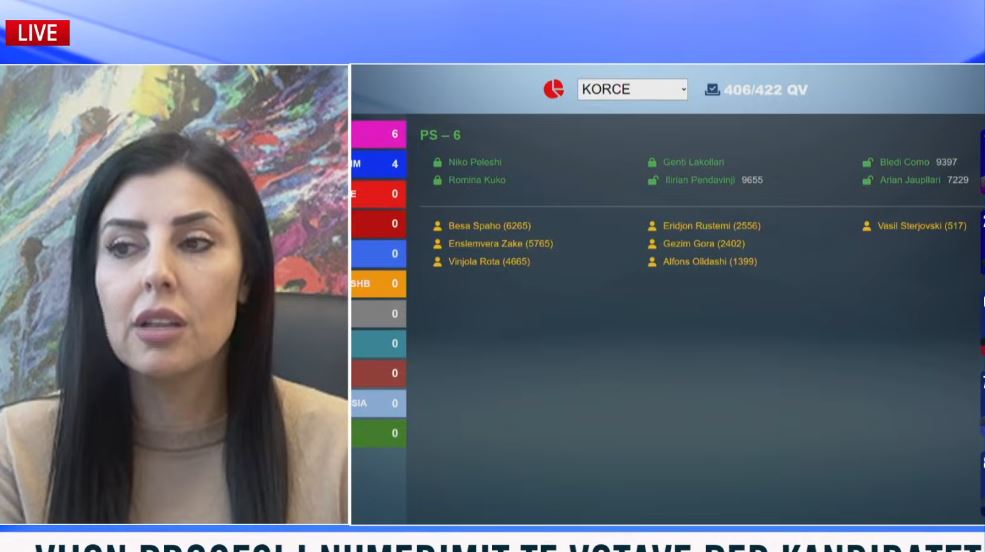Open the KORCE district dropdown

click(x=632, y=89)
